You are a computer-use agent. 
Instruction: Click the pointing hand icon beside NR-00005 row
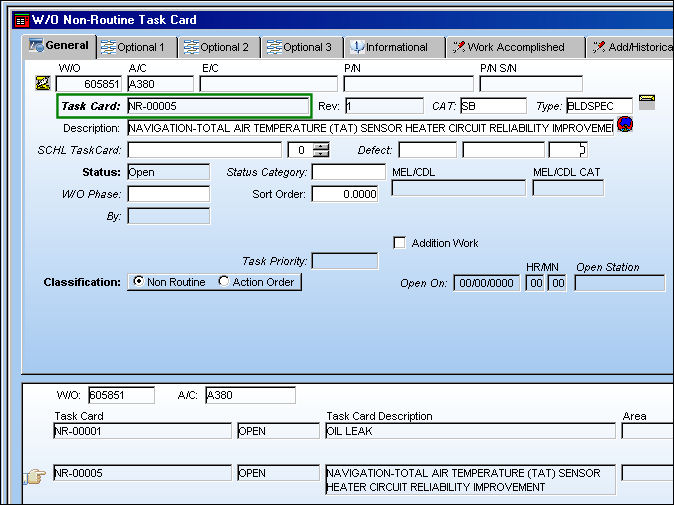coord(34,477)
